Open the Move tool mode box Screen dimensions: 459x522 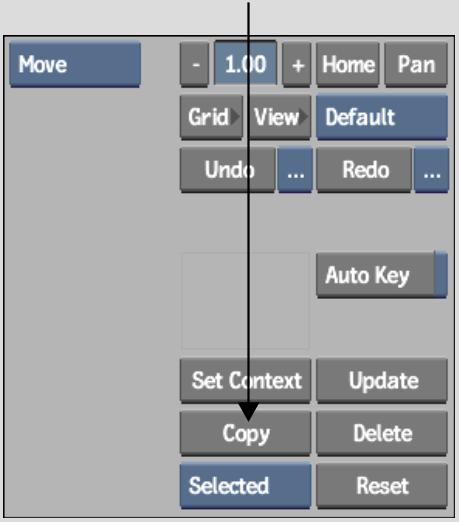tap(75, 64)
